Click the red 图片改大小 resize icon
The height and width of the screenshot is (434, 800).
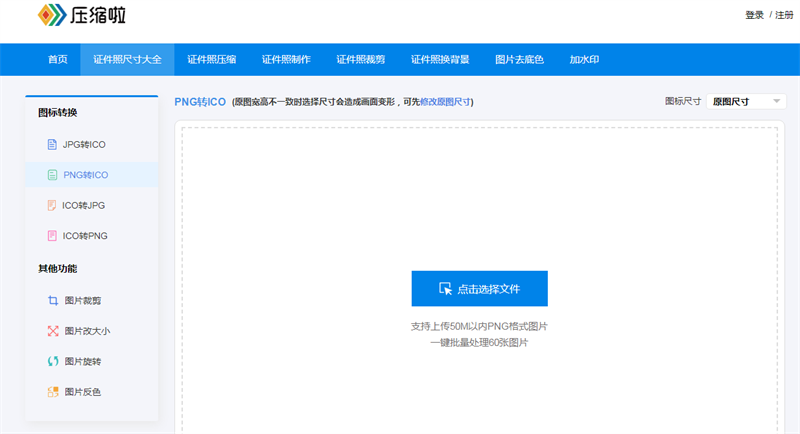53,331
